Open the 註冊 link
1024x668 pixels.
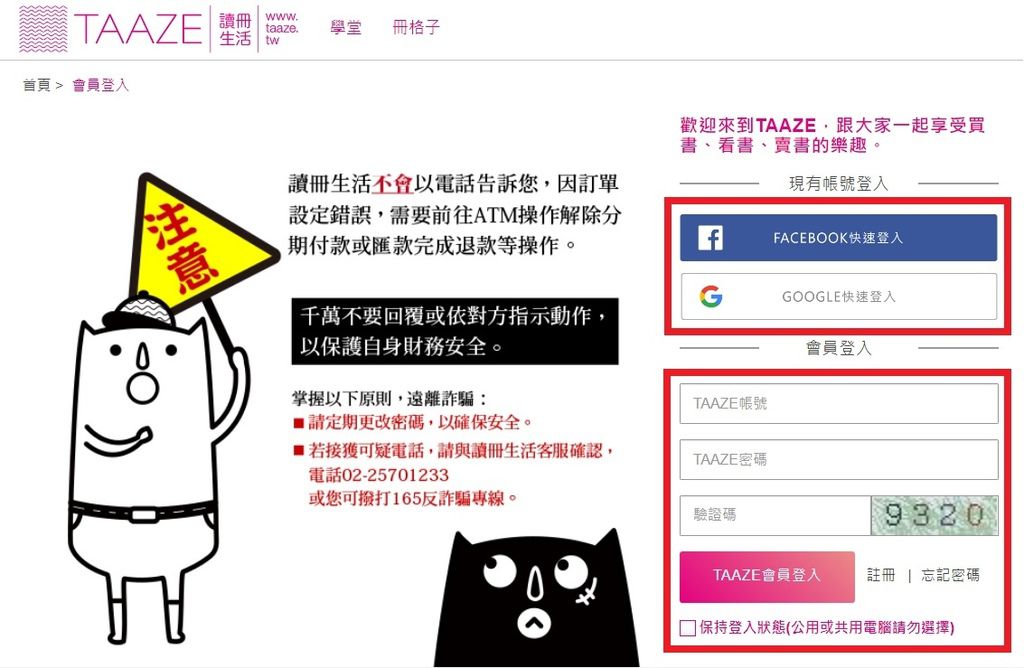pos(881,575)
